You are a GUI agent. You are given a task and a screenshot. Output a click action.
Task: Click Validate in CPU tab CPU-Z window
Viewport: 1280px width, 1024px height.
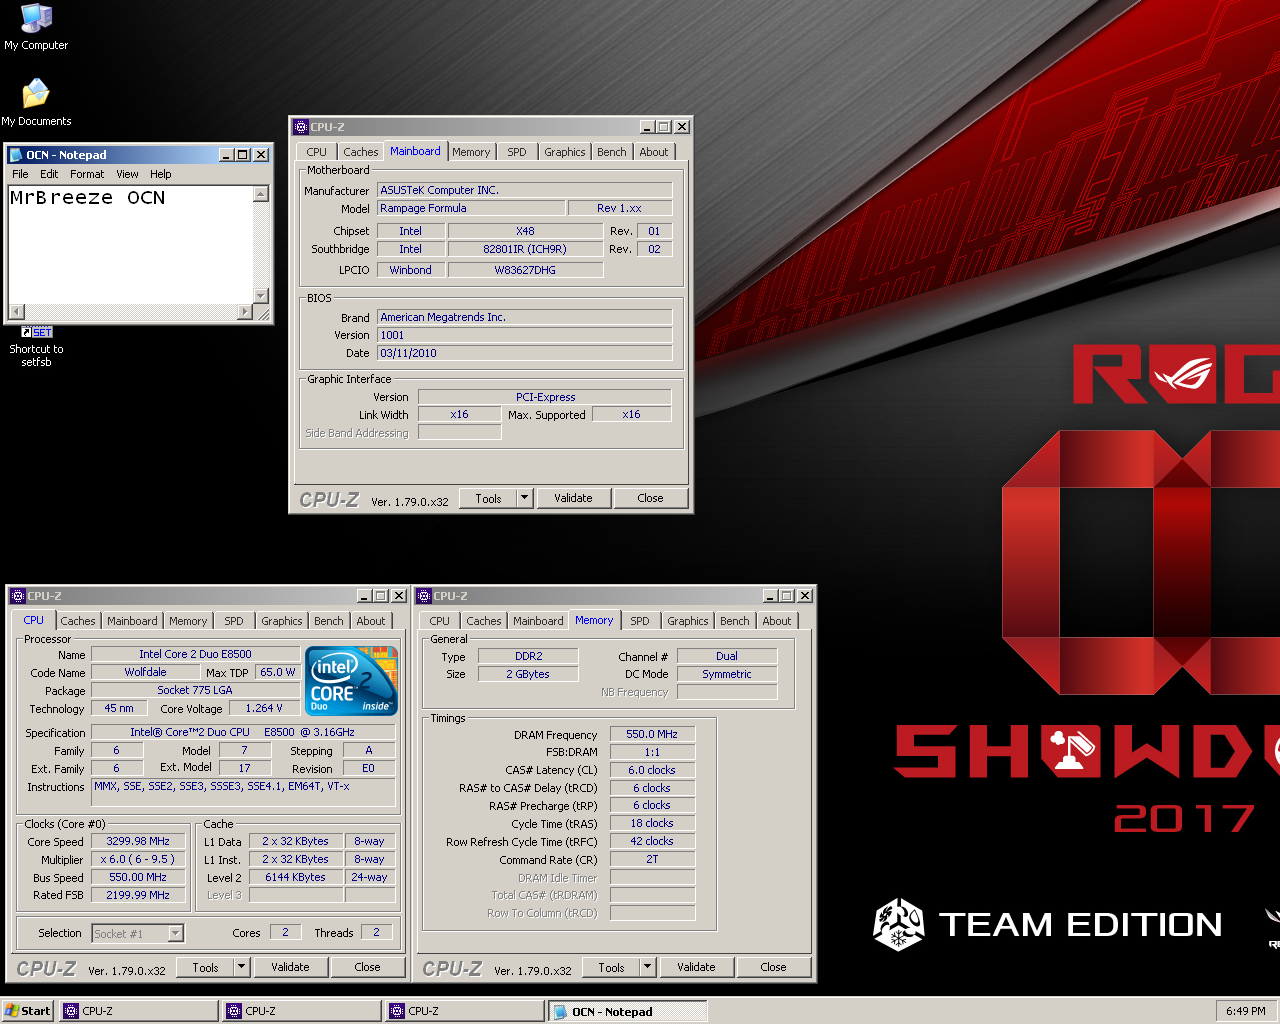click(x=290, y=967)
